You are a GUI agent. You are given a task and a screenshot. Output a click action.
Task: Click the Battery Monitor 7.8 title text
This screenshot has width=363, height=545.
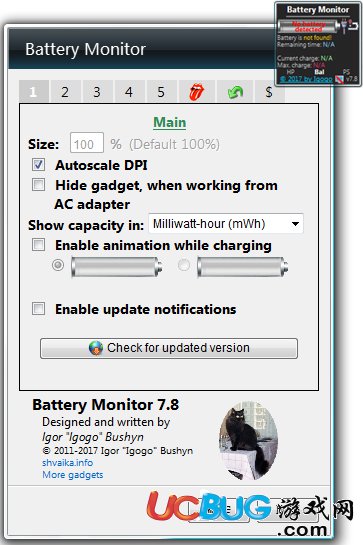point(106,405)
